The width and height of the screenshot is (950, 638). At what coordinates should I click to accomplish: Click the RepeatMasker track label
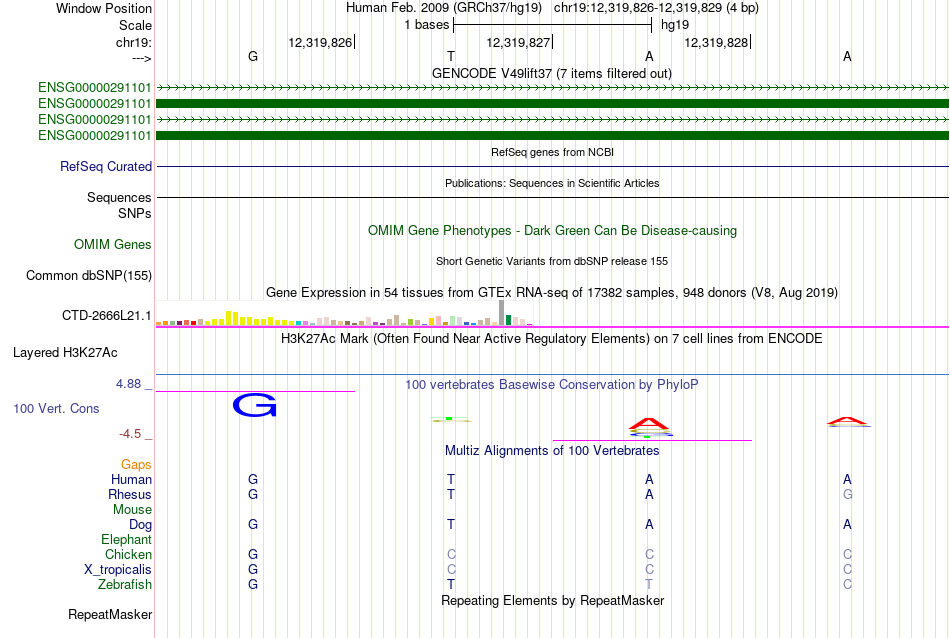pyautogui.click(x=110, y=614)
